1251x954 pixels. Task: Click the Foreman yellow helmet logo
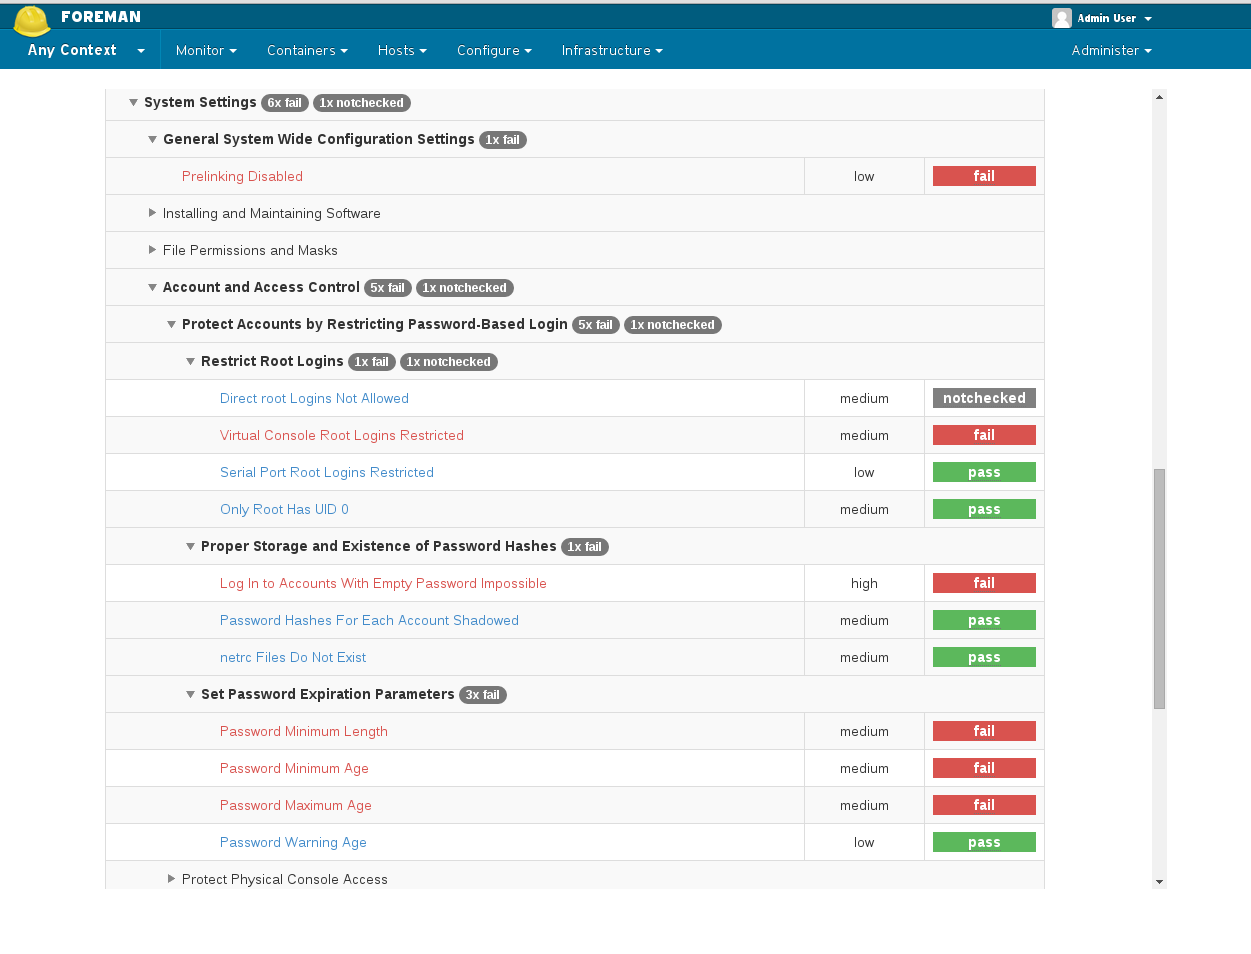[32, 19]
